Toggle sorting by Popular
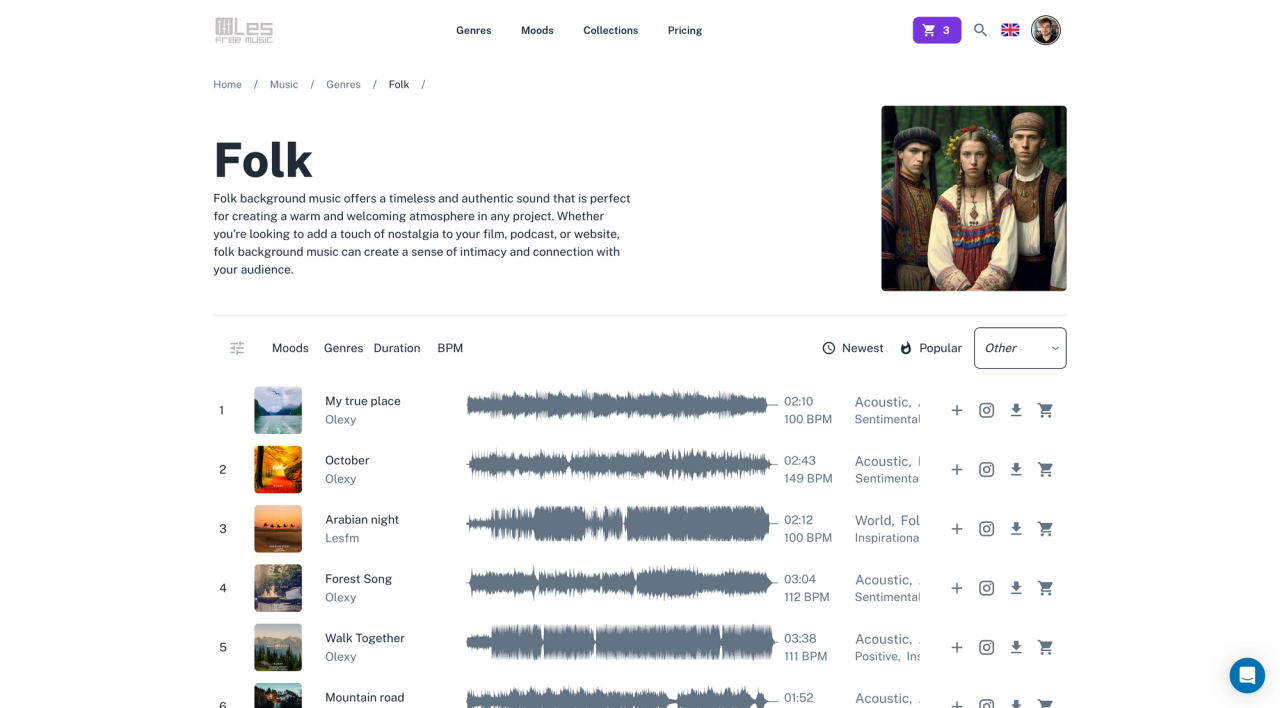1280x708 pixels. click(930, 348)
